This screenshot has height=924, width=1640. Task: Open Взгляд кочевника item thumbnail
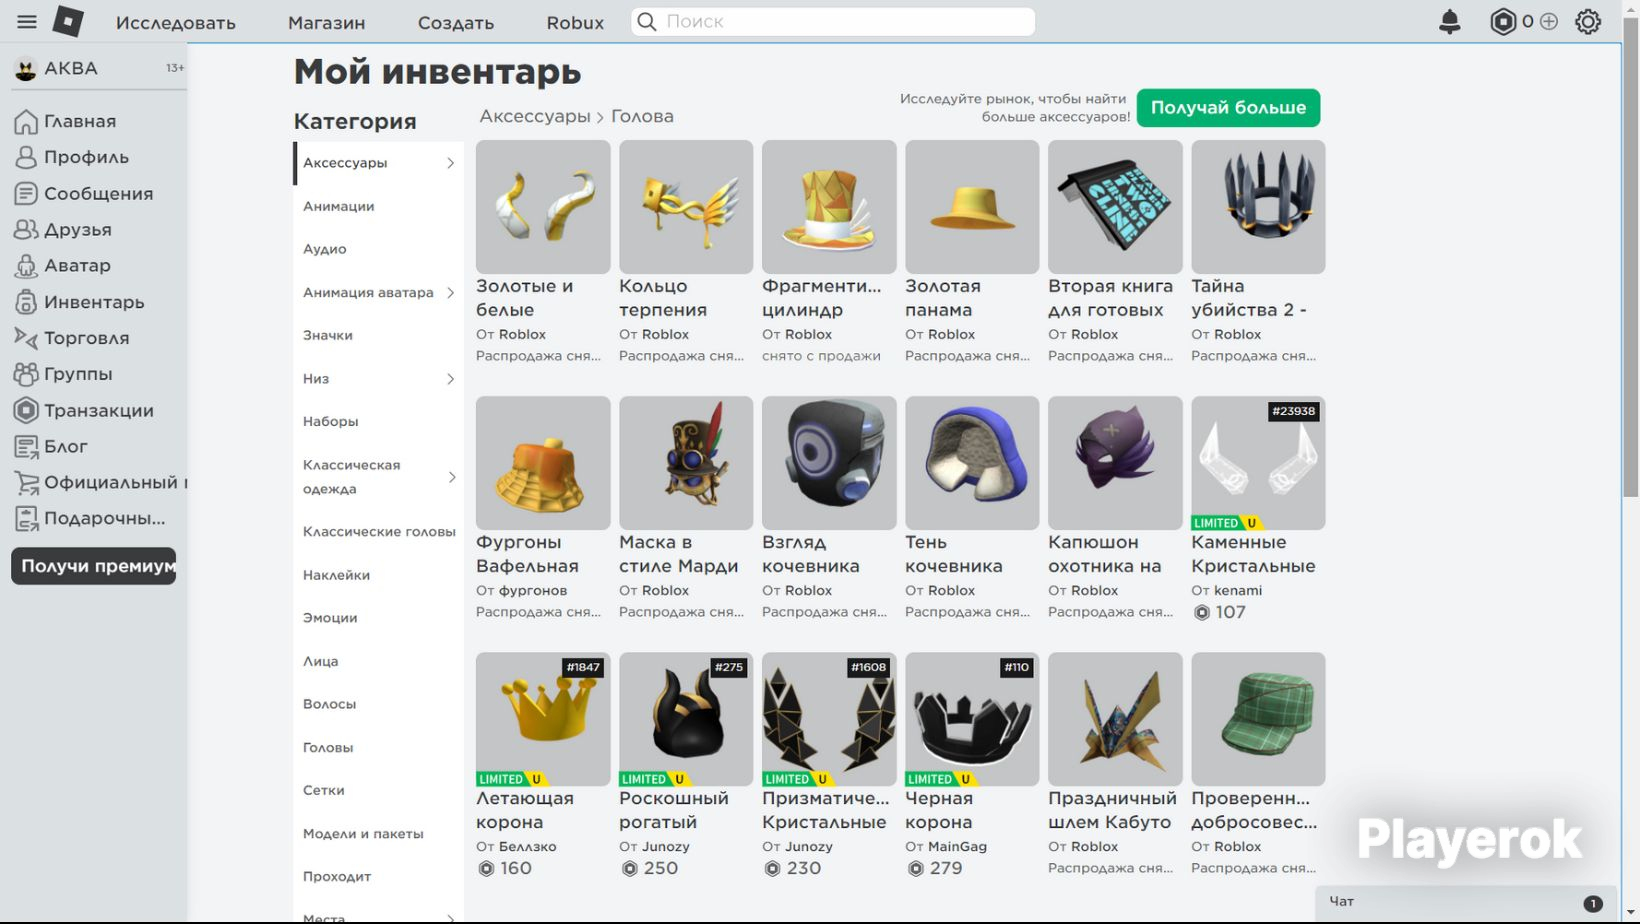click(829, 463)
